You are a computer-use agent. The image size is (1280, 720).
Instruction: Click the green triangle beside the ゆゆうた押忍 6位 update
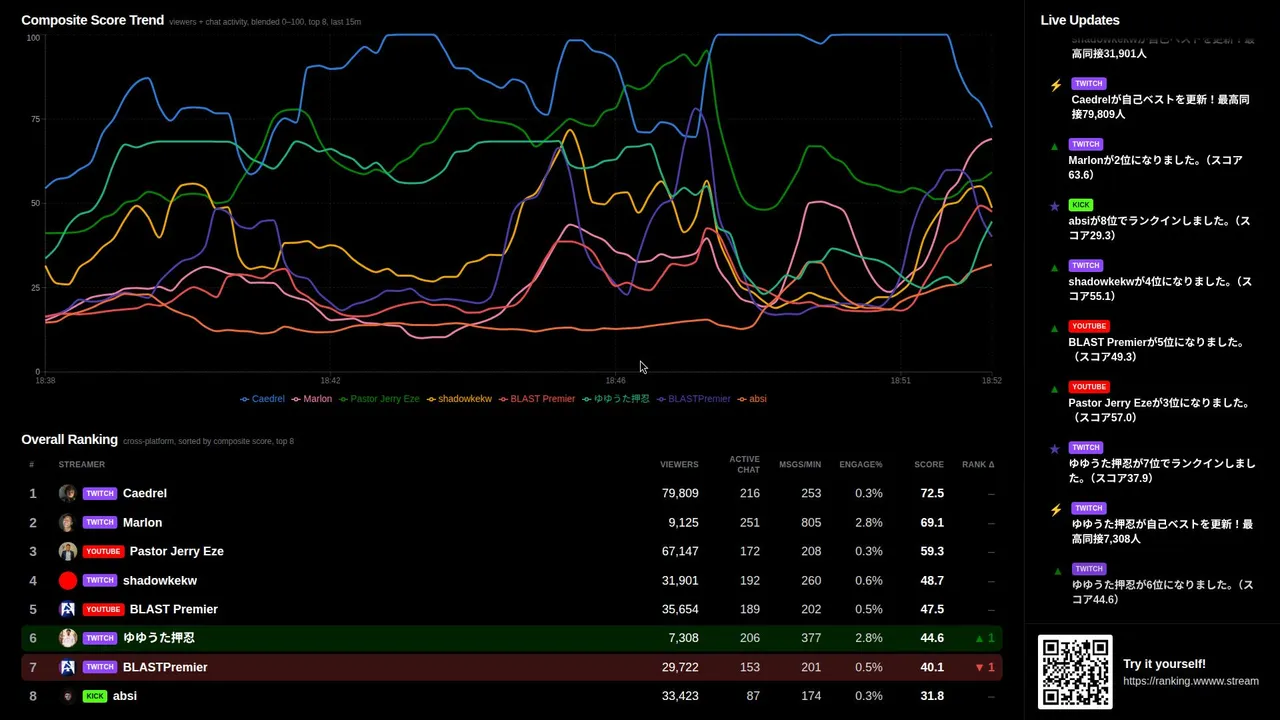pos(1058,571)
